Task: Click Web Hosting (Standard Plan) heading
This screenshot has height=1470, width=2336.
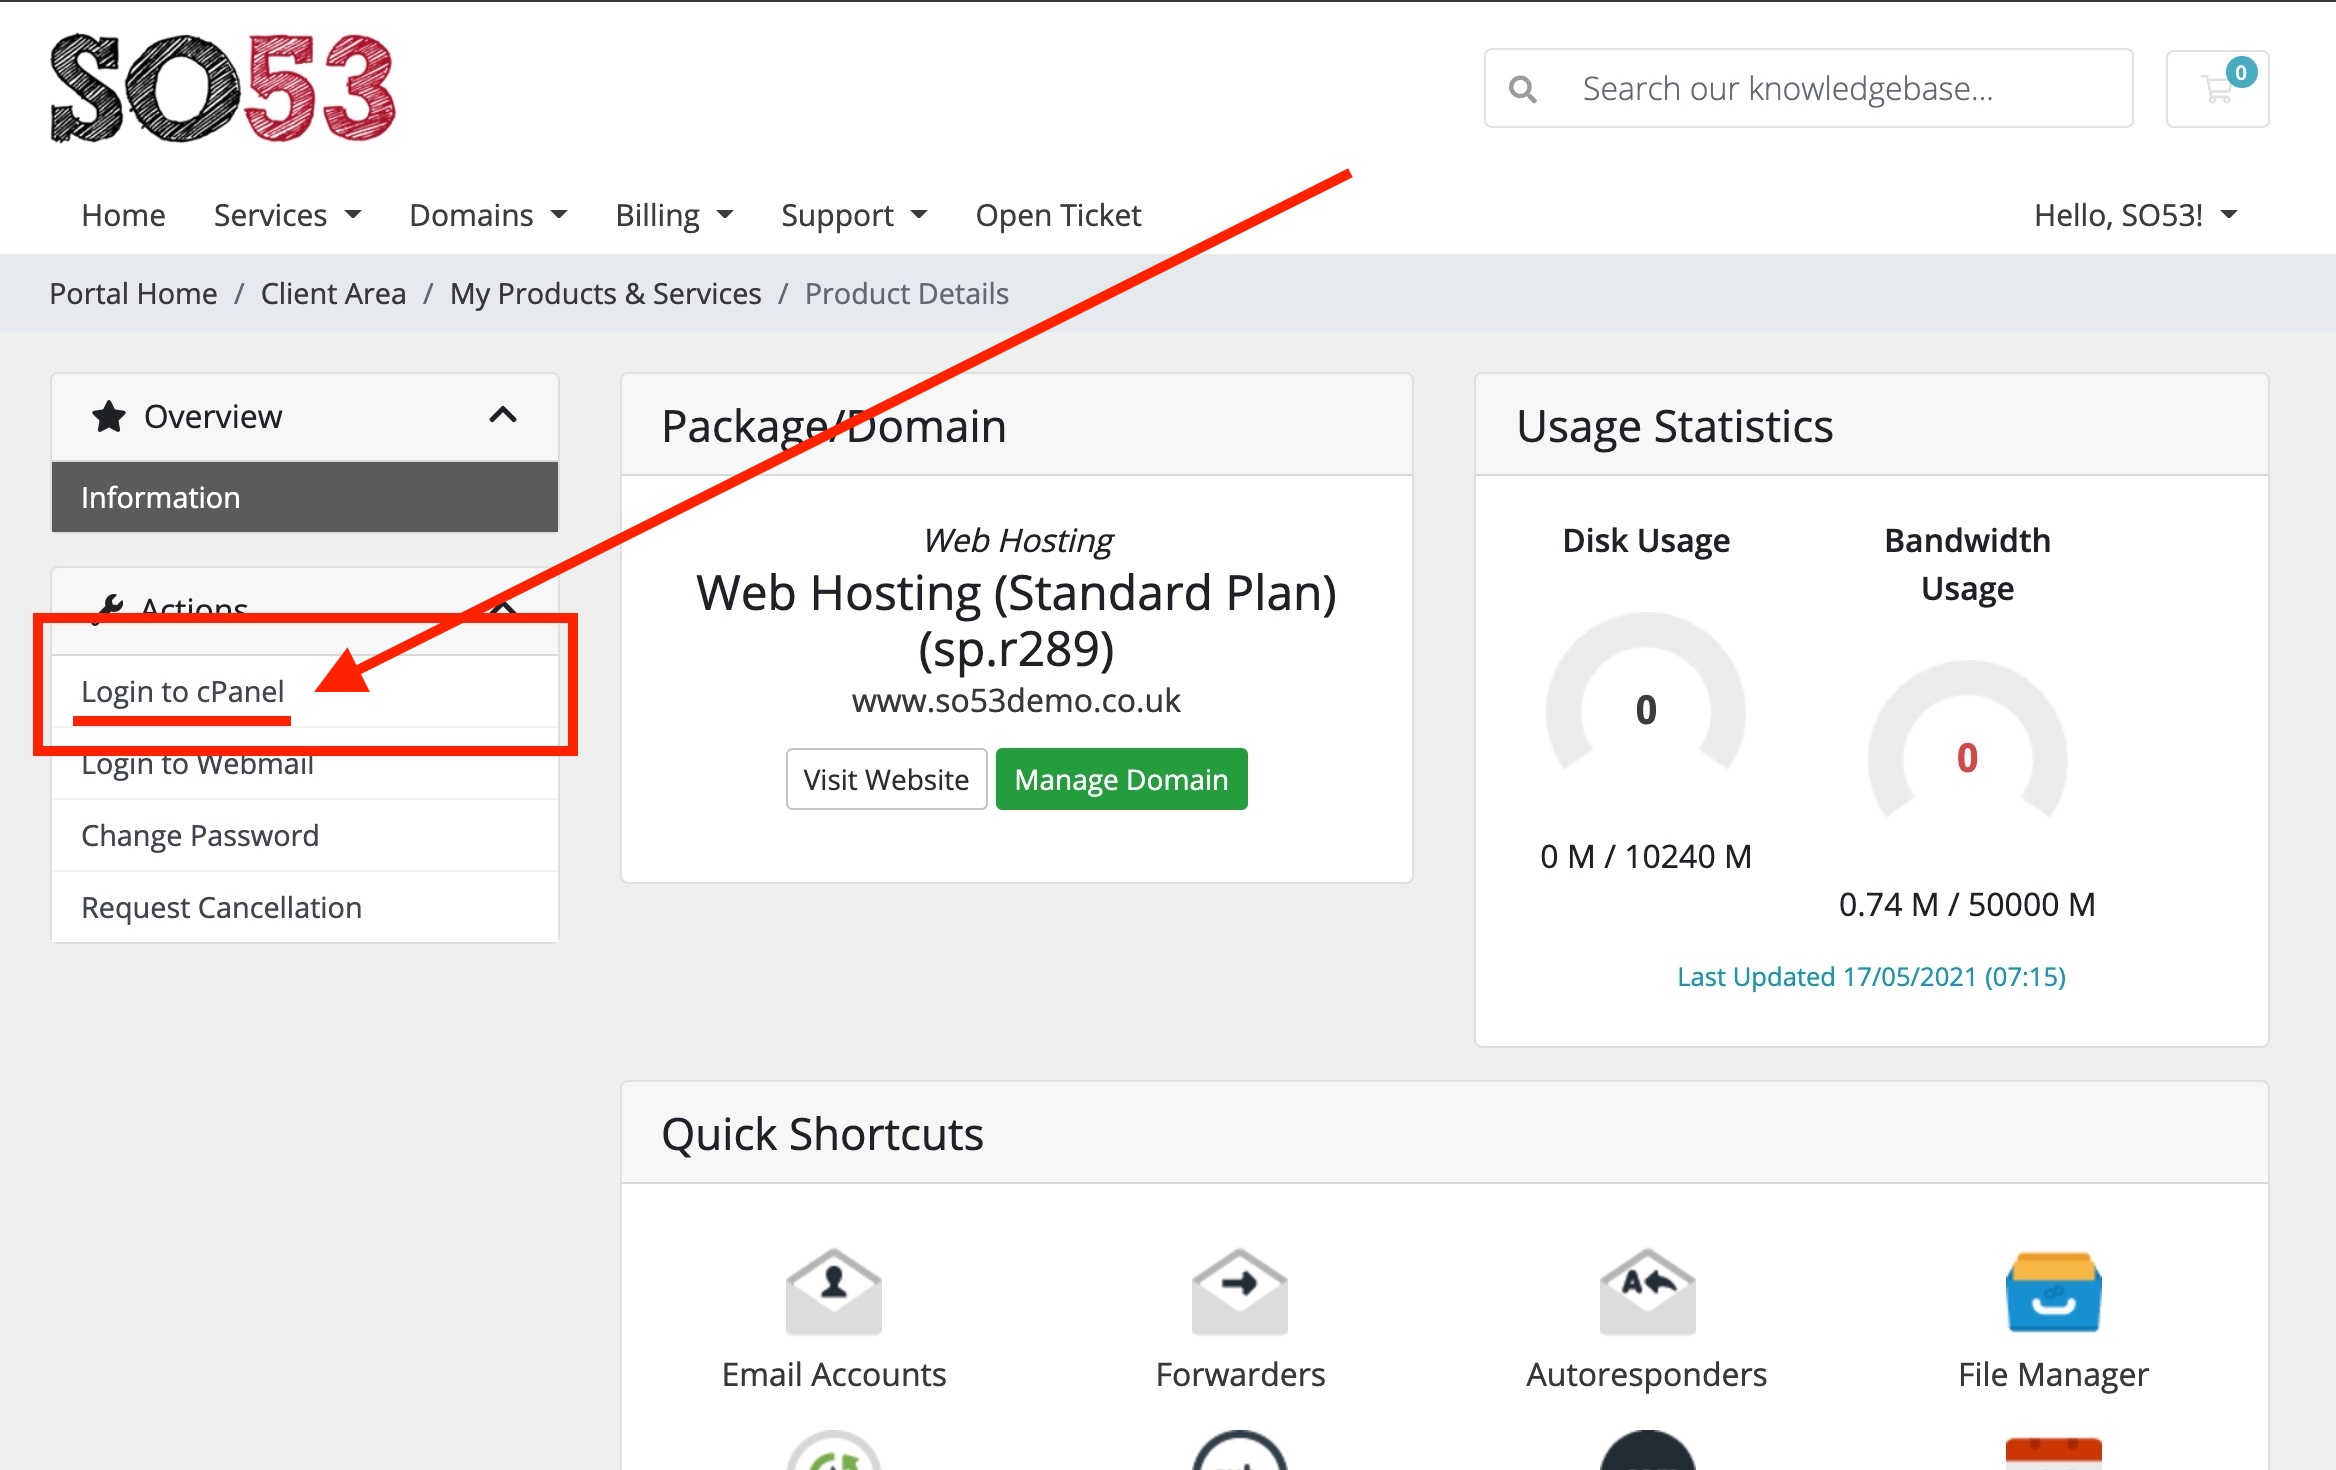Action: tap(1016, 620)
